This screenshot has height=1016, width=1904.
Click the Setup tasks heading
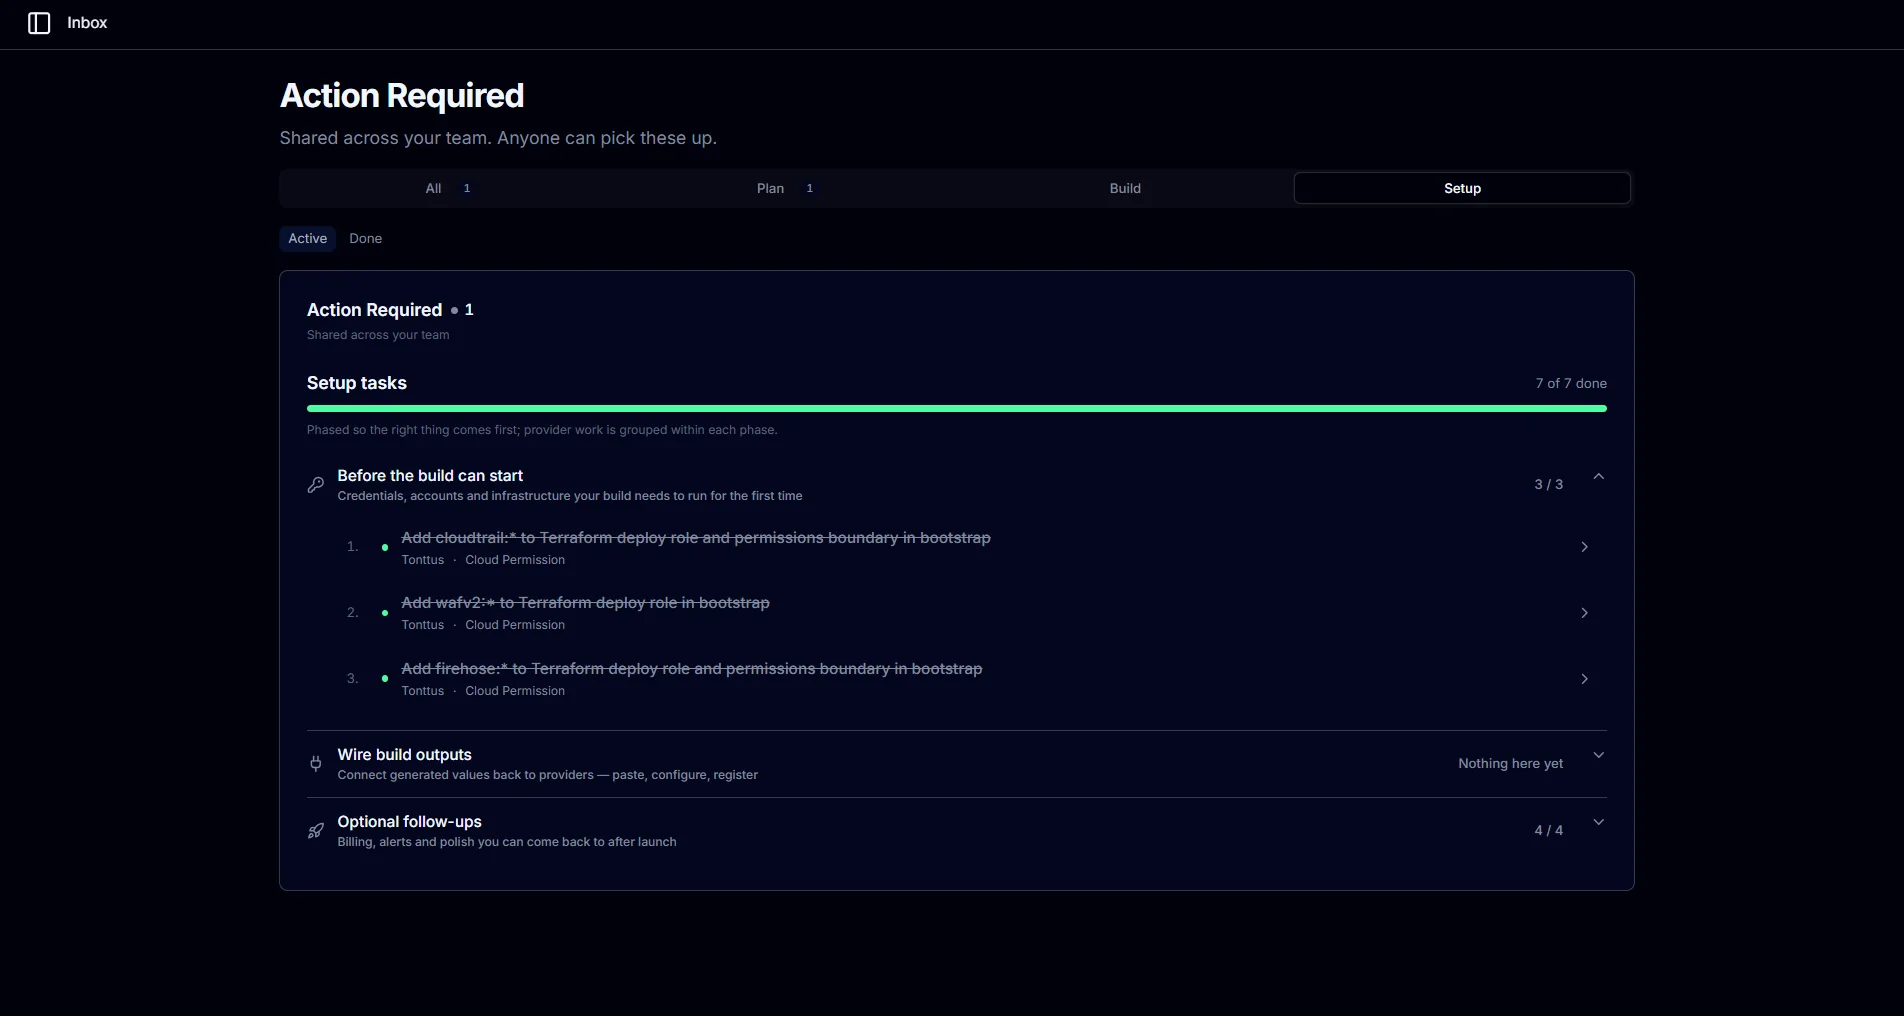(x=357, y=383)
